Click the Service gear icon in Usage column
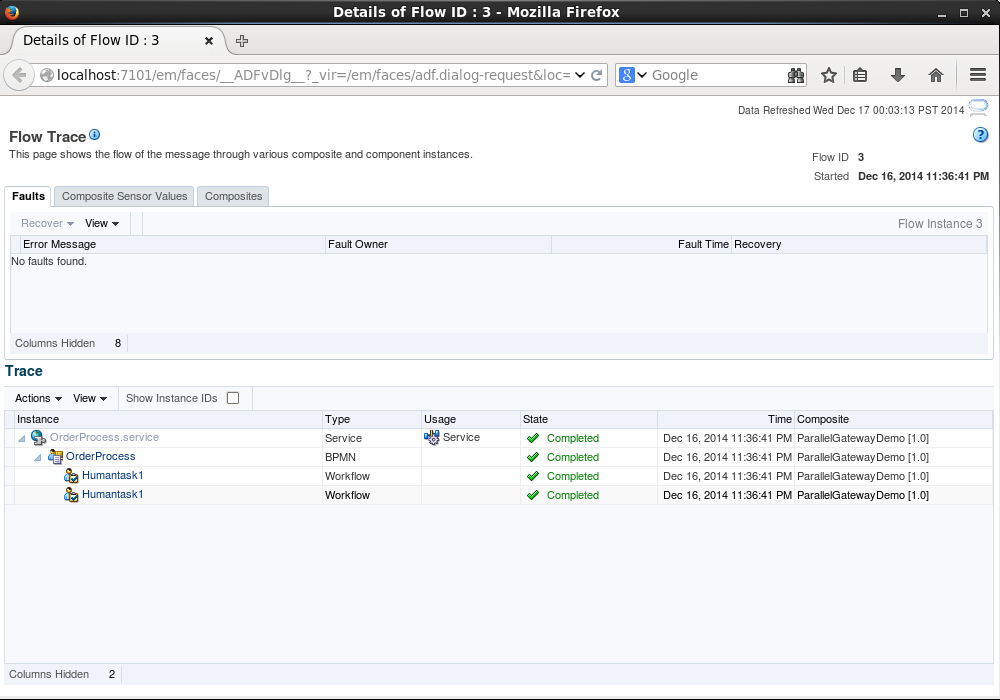The height and width of the screenshot is (700, 1000). point(431,437)
